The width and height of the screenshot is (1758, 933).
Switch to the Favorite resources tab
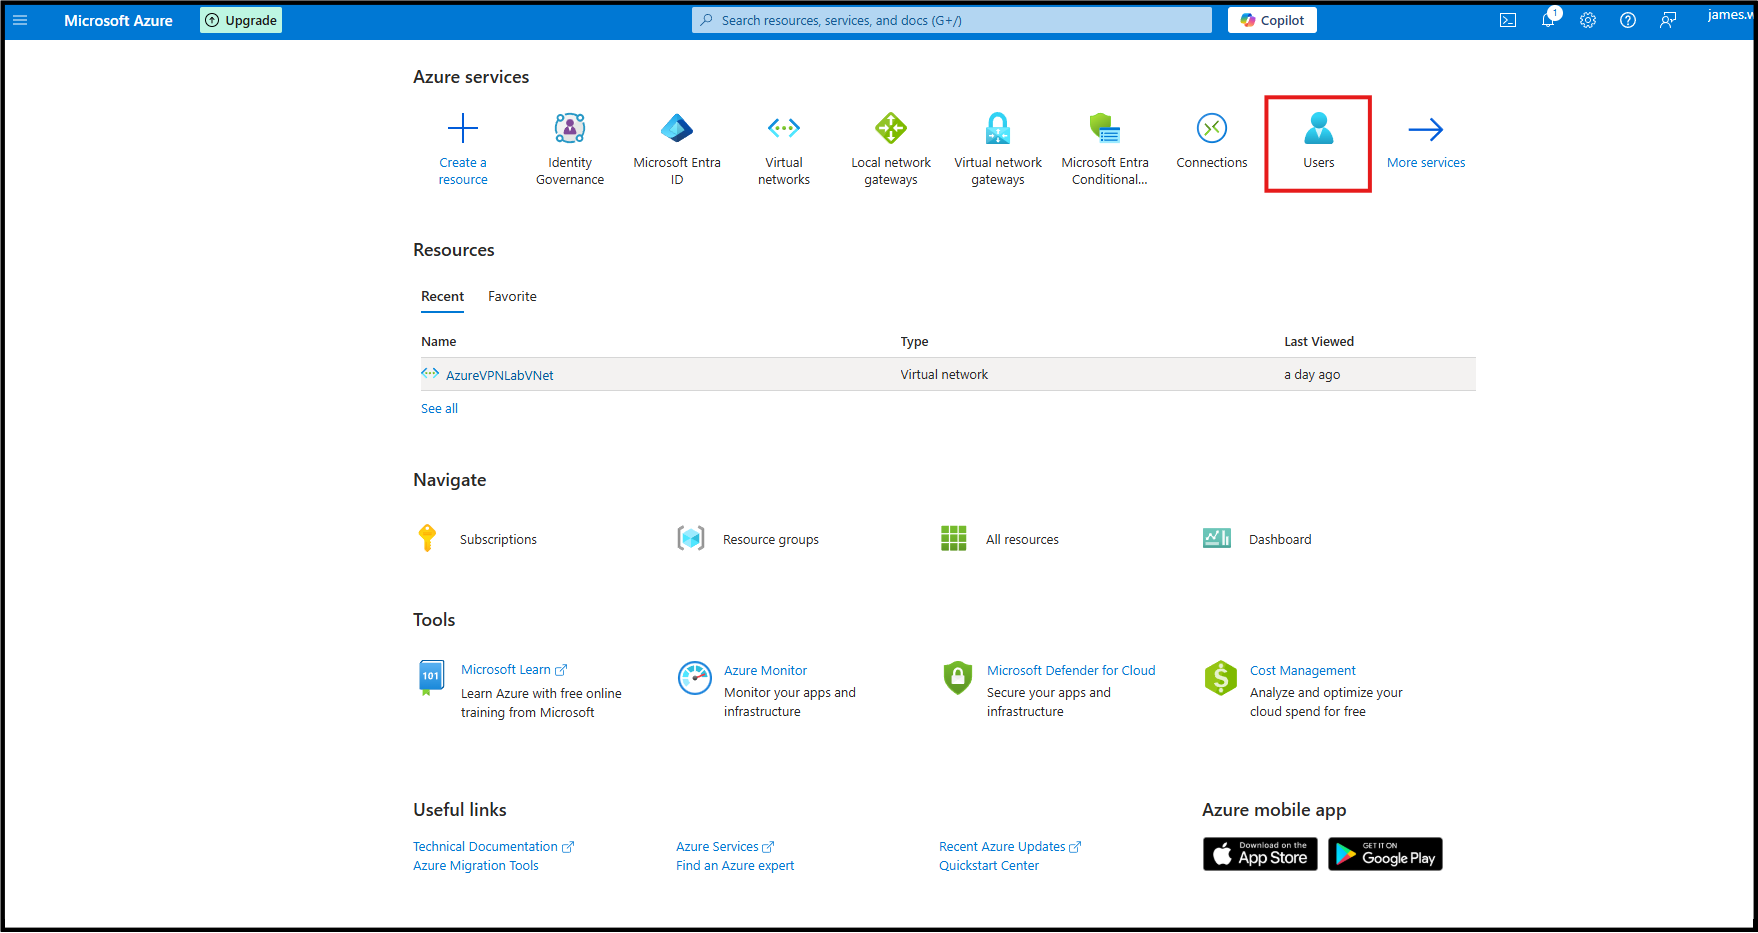tap(512, 296)
